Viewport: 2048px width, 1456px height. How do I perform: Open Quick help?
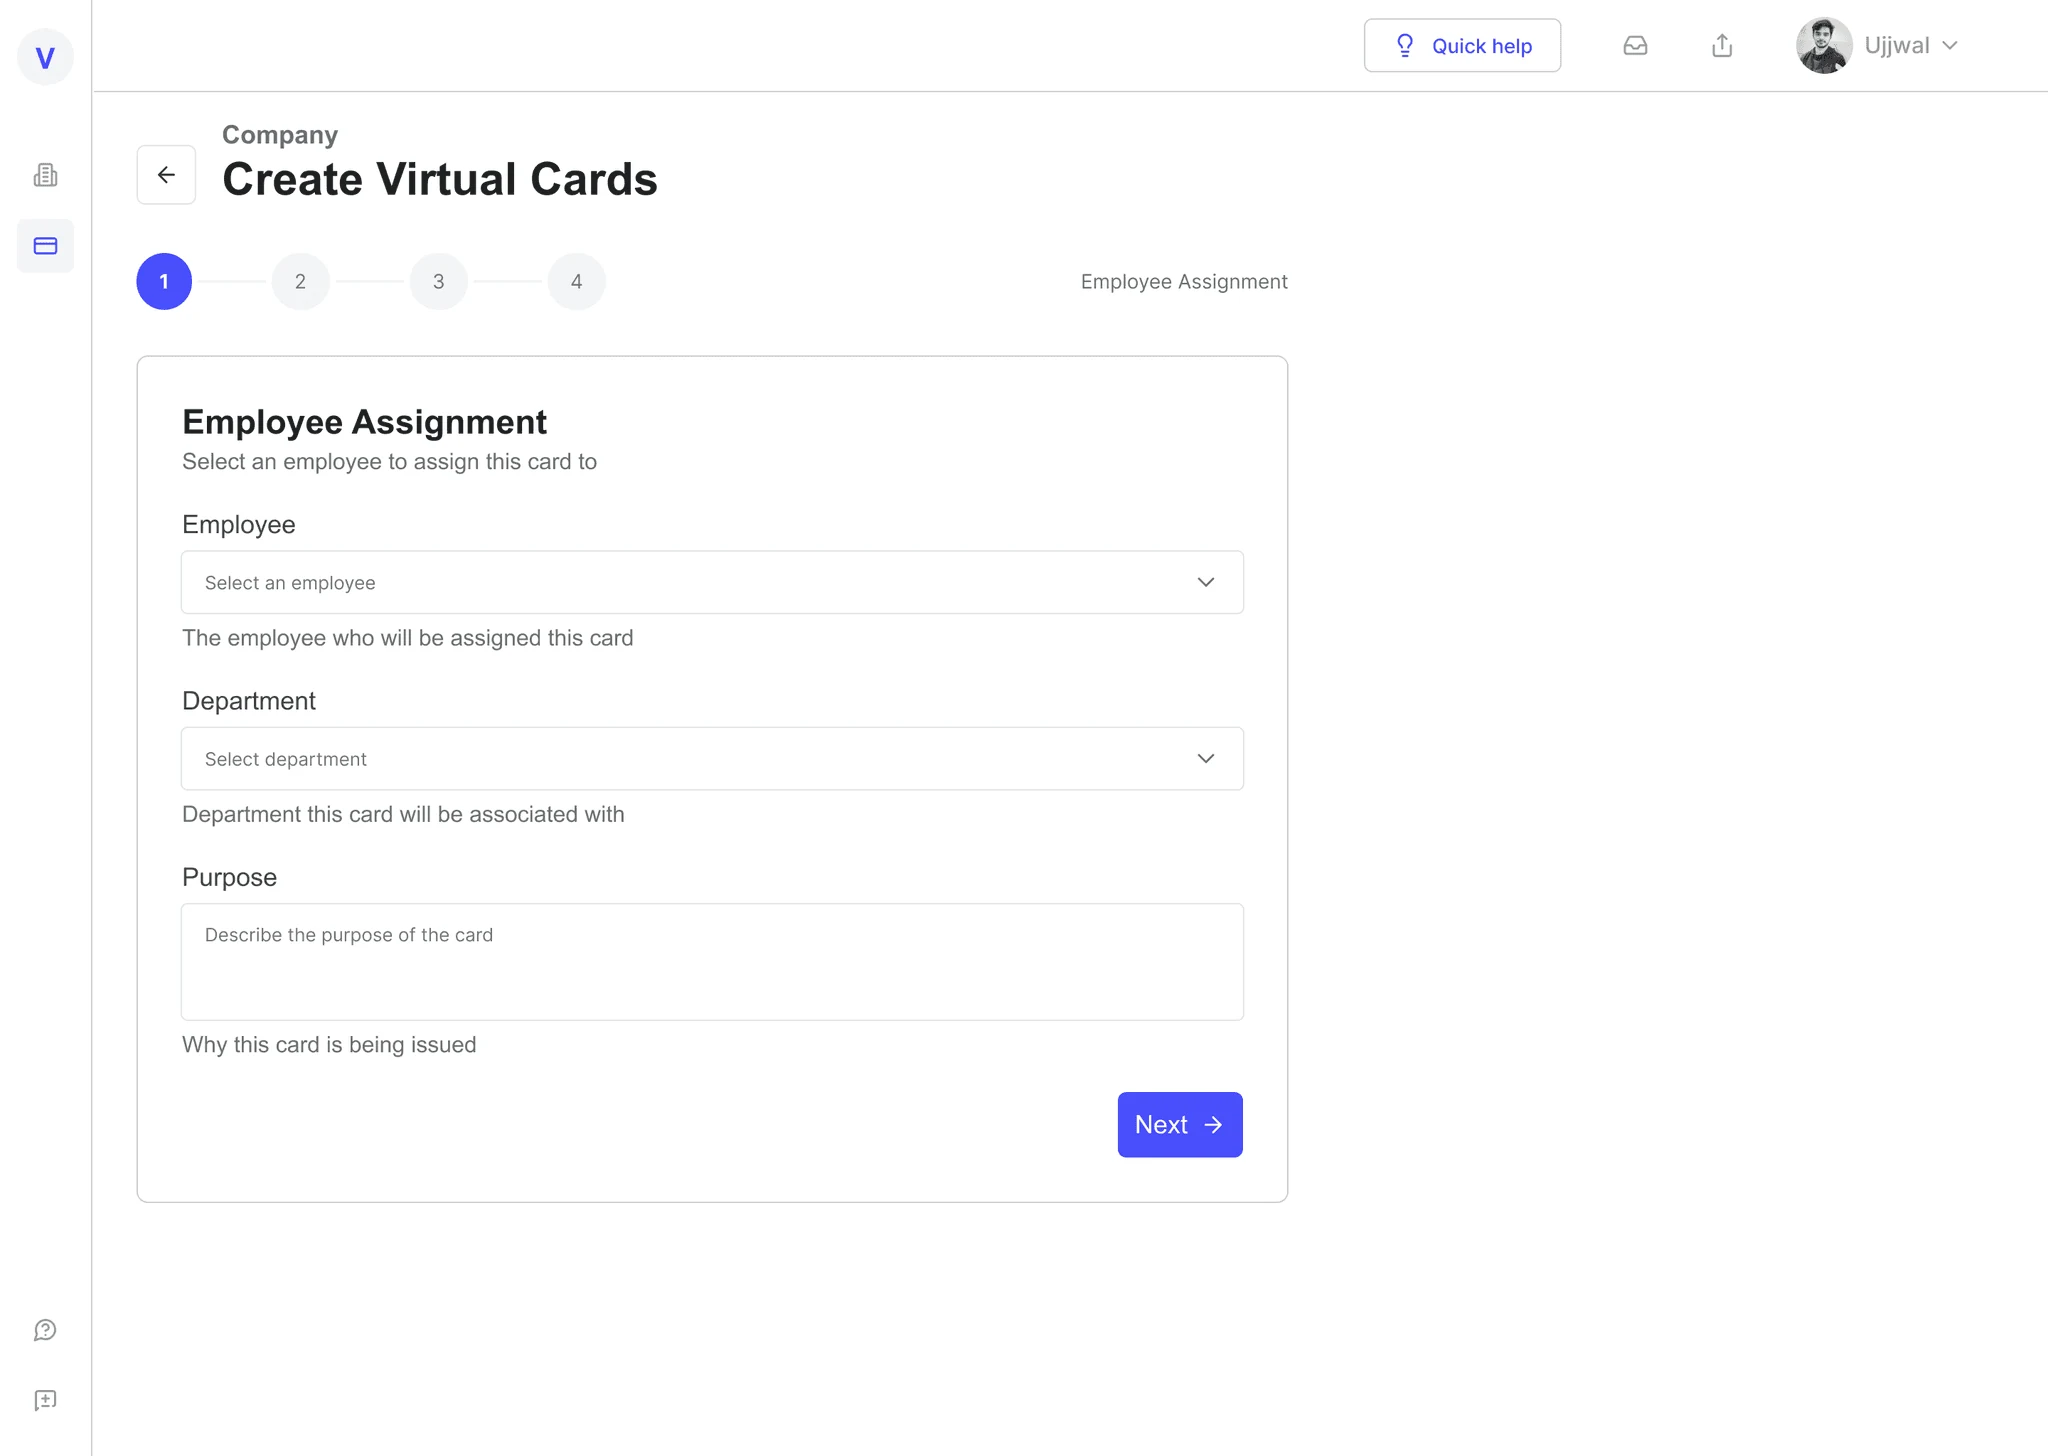(1462, 45)
